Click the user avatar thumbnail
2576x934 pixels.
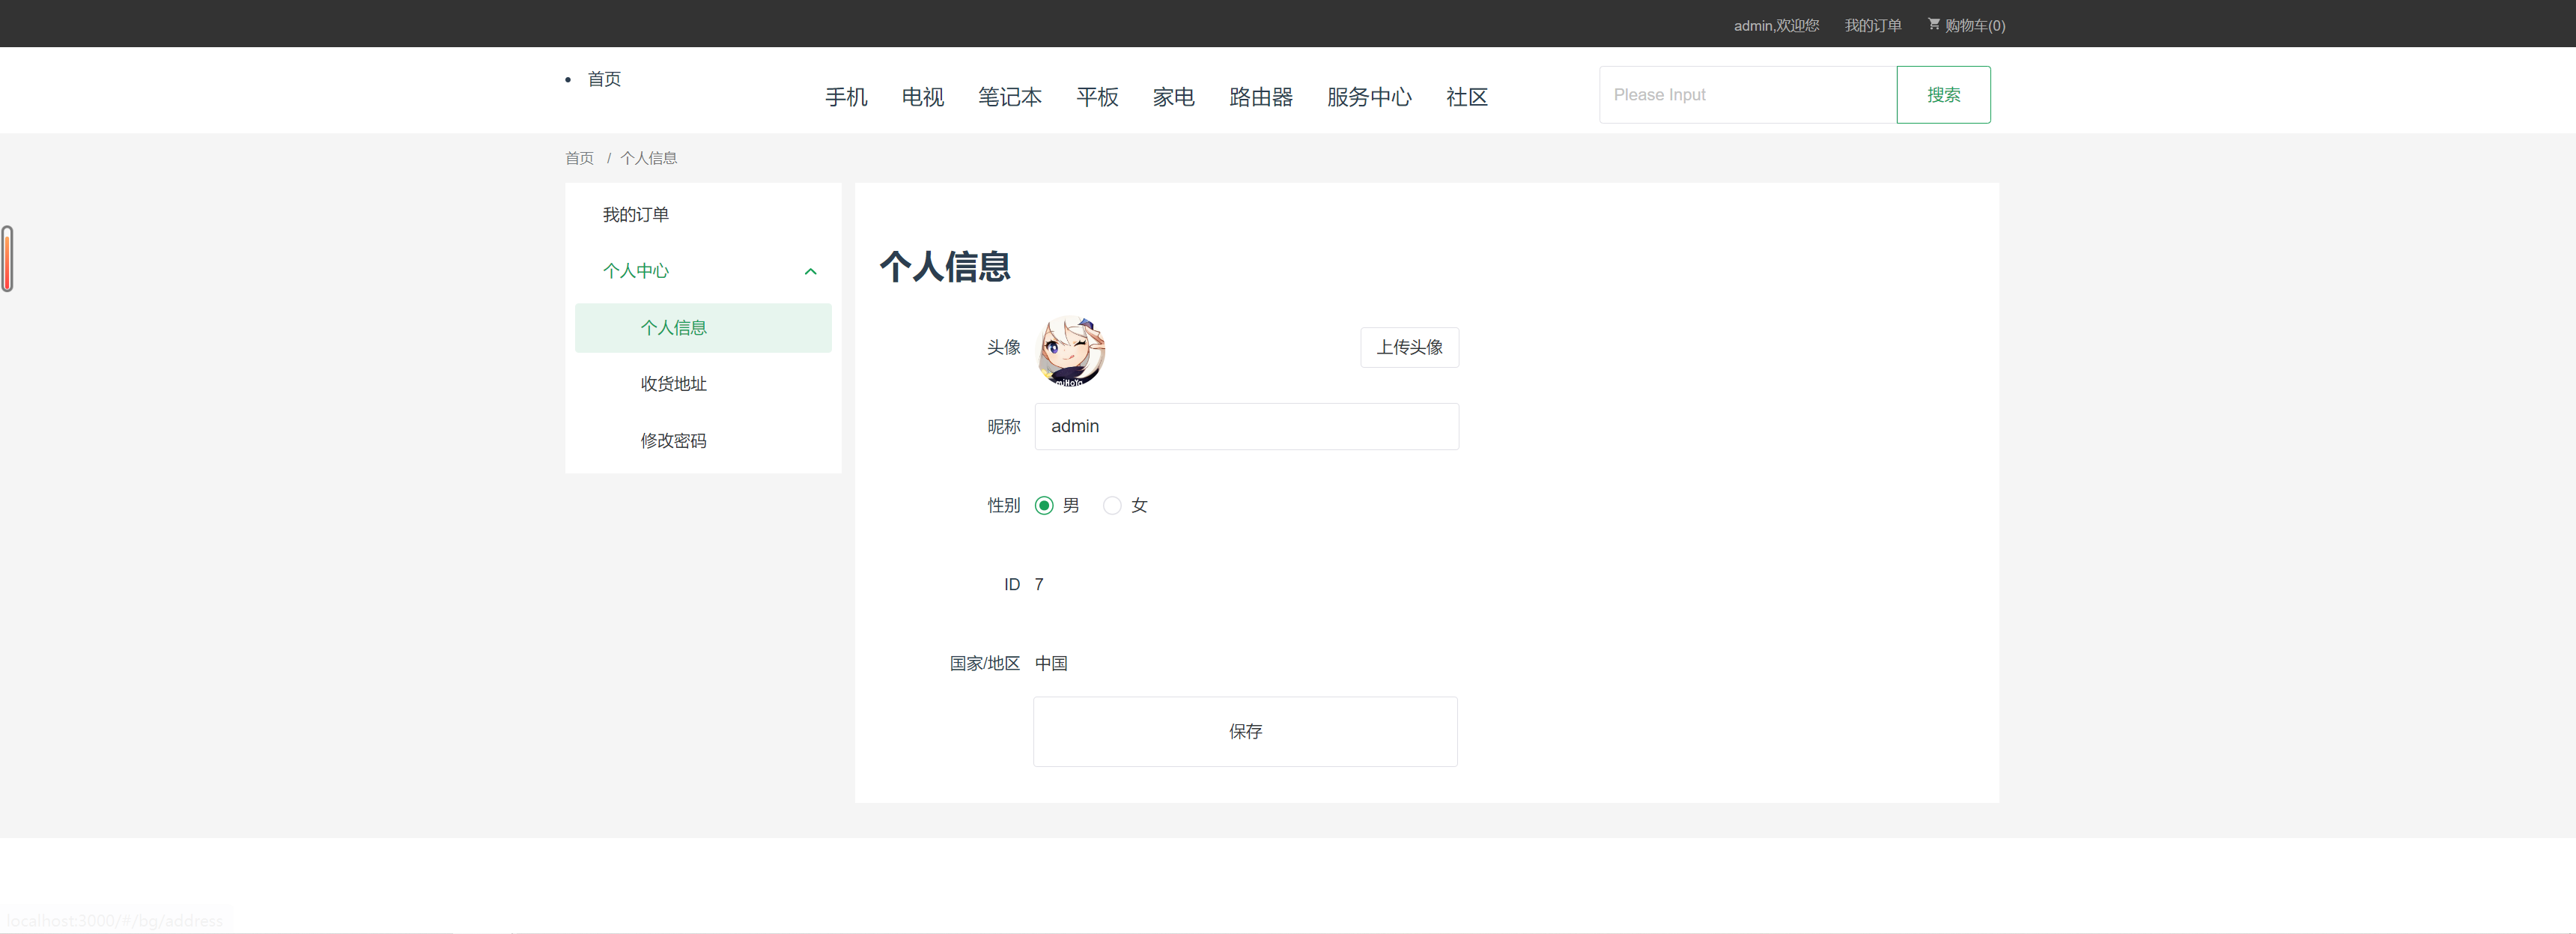[x=1070, y=350]
